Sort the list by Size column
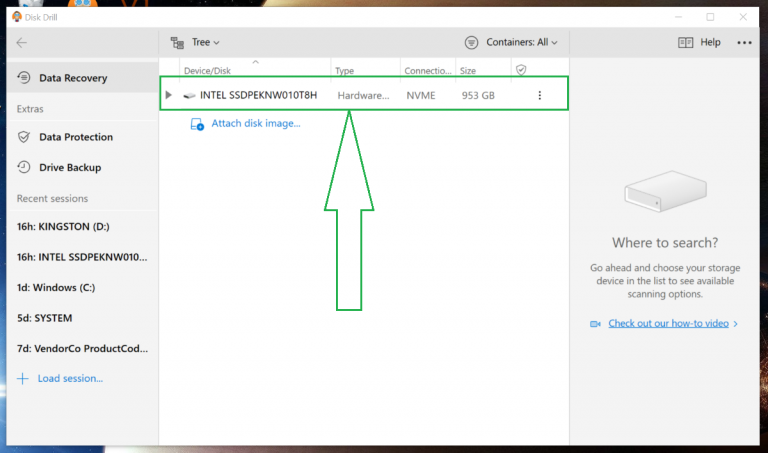768x453 pixels. click(468, 71)
